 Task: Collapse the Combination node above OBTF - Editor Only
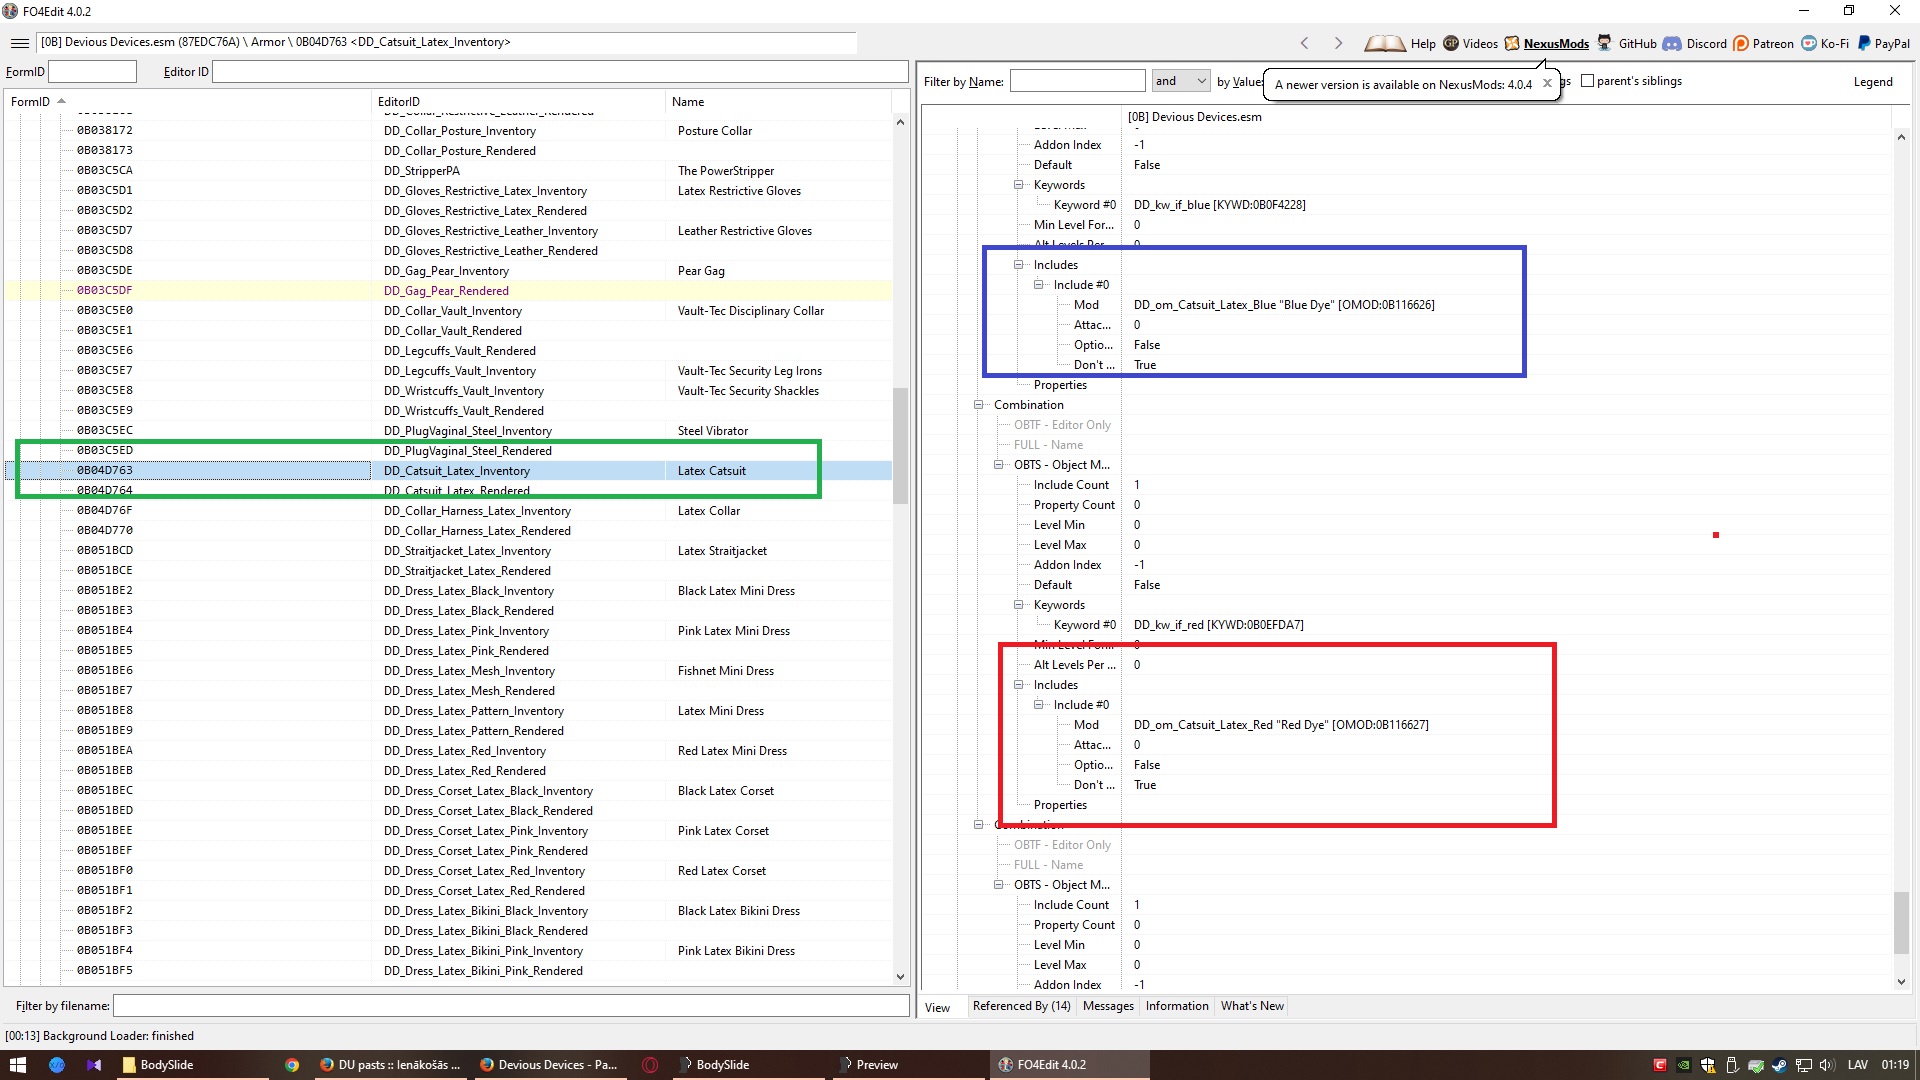(x=978, y=405)
